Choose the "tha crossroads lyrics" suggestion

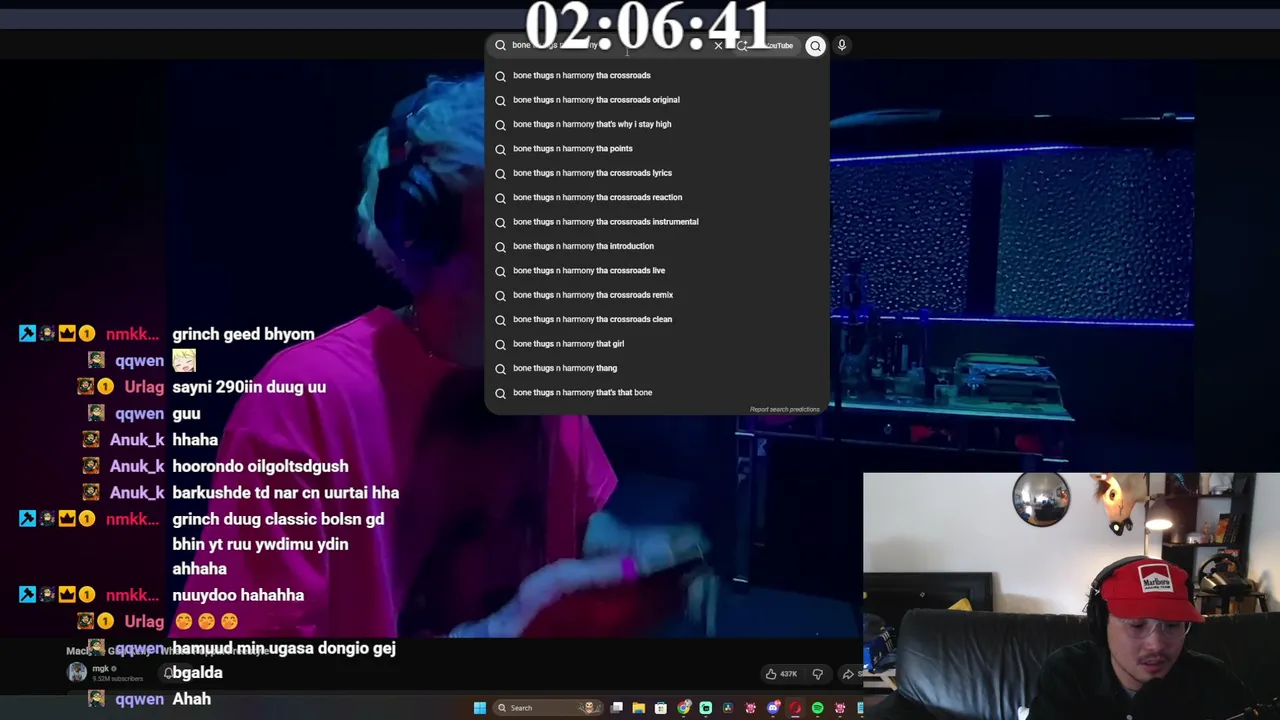[657, 173]
